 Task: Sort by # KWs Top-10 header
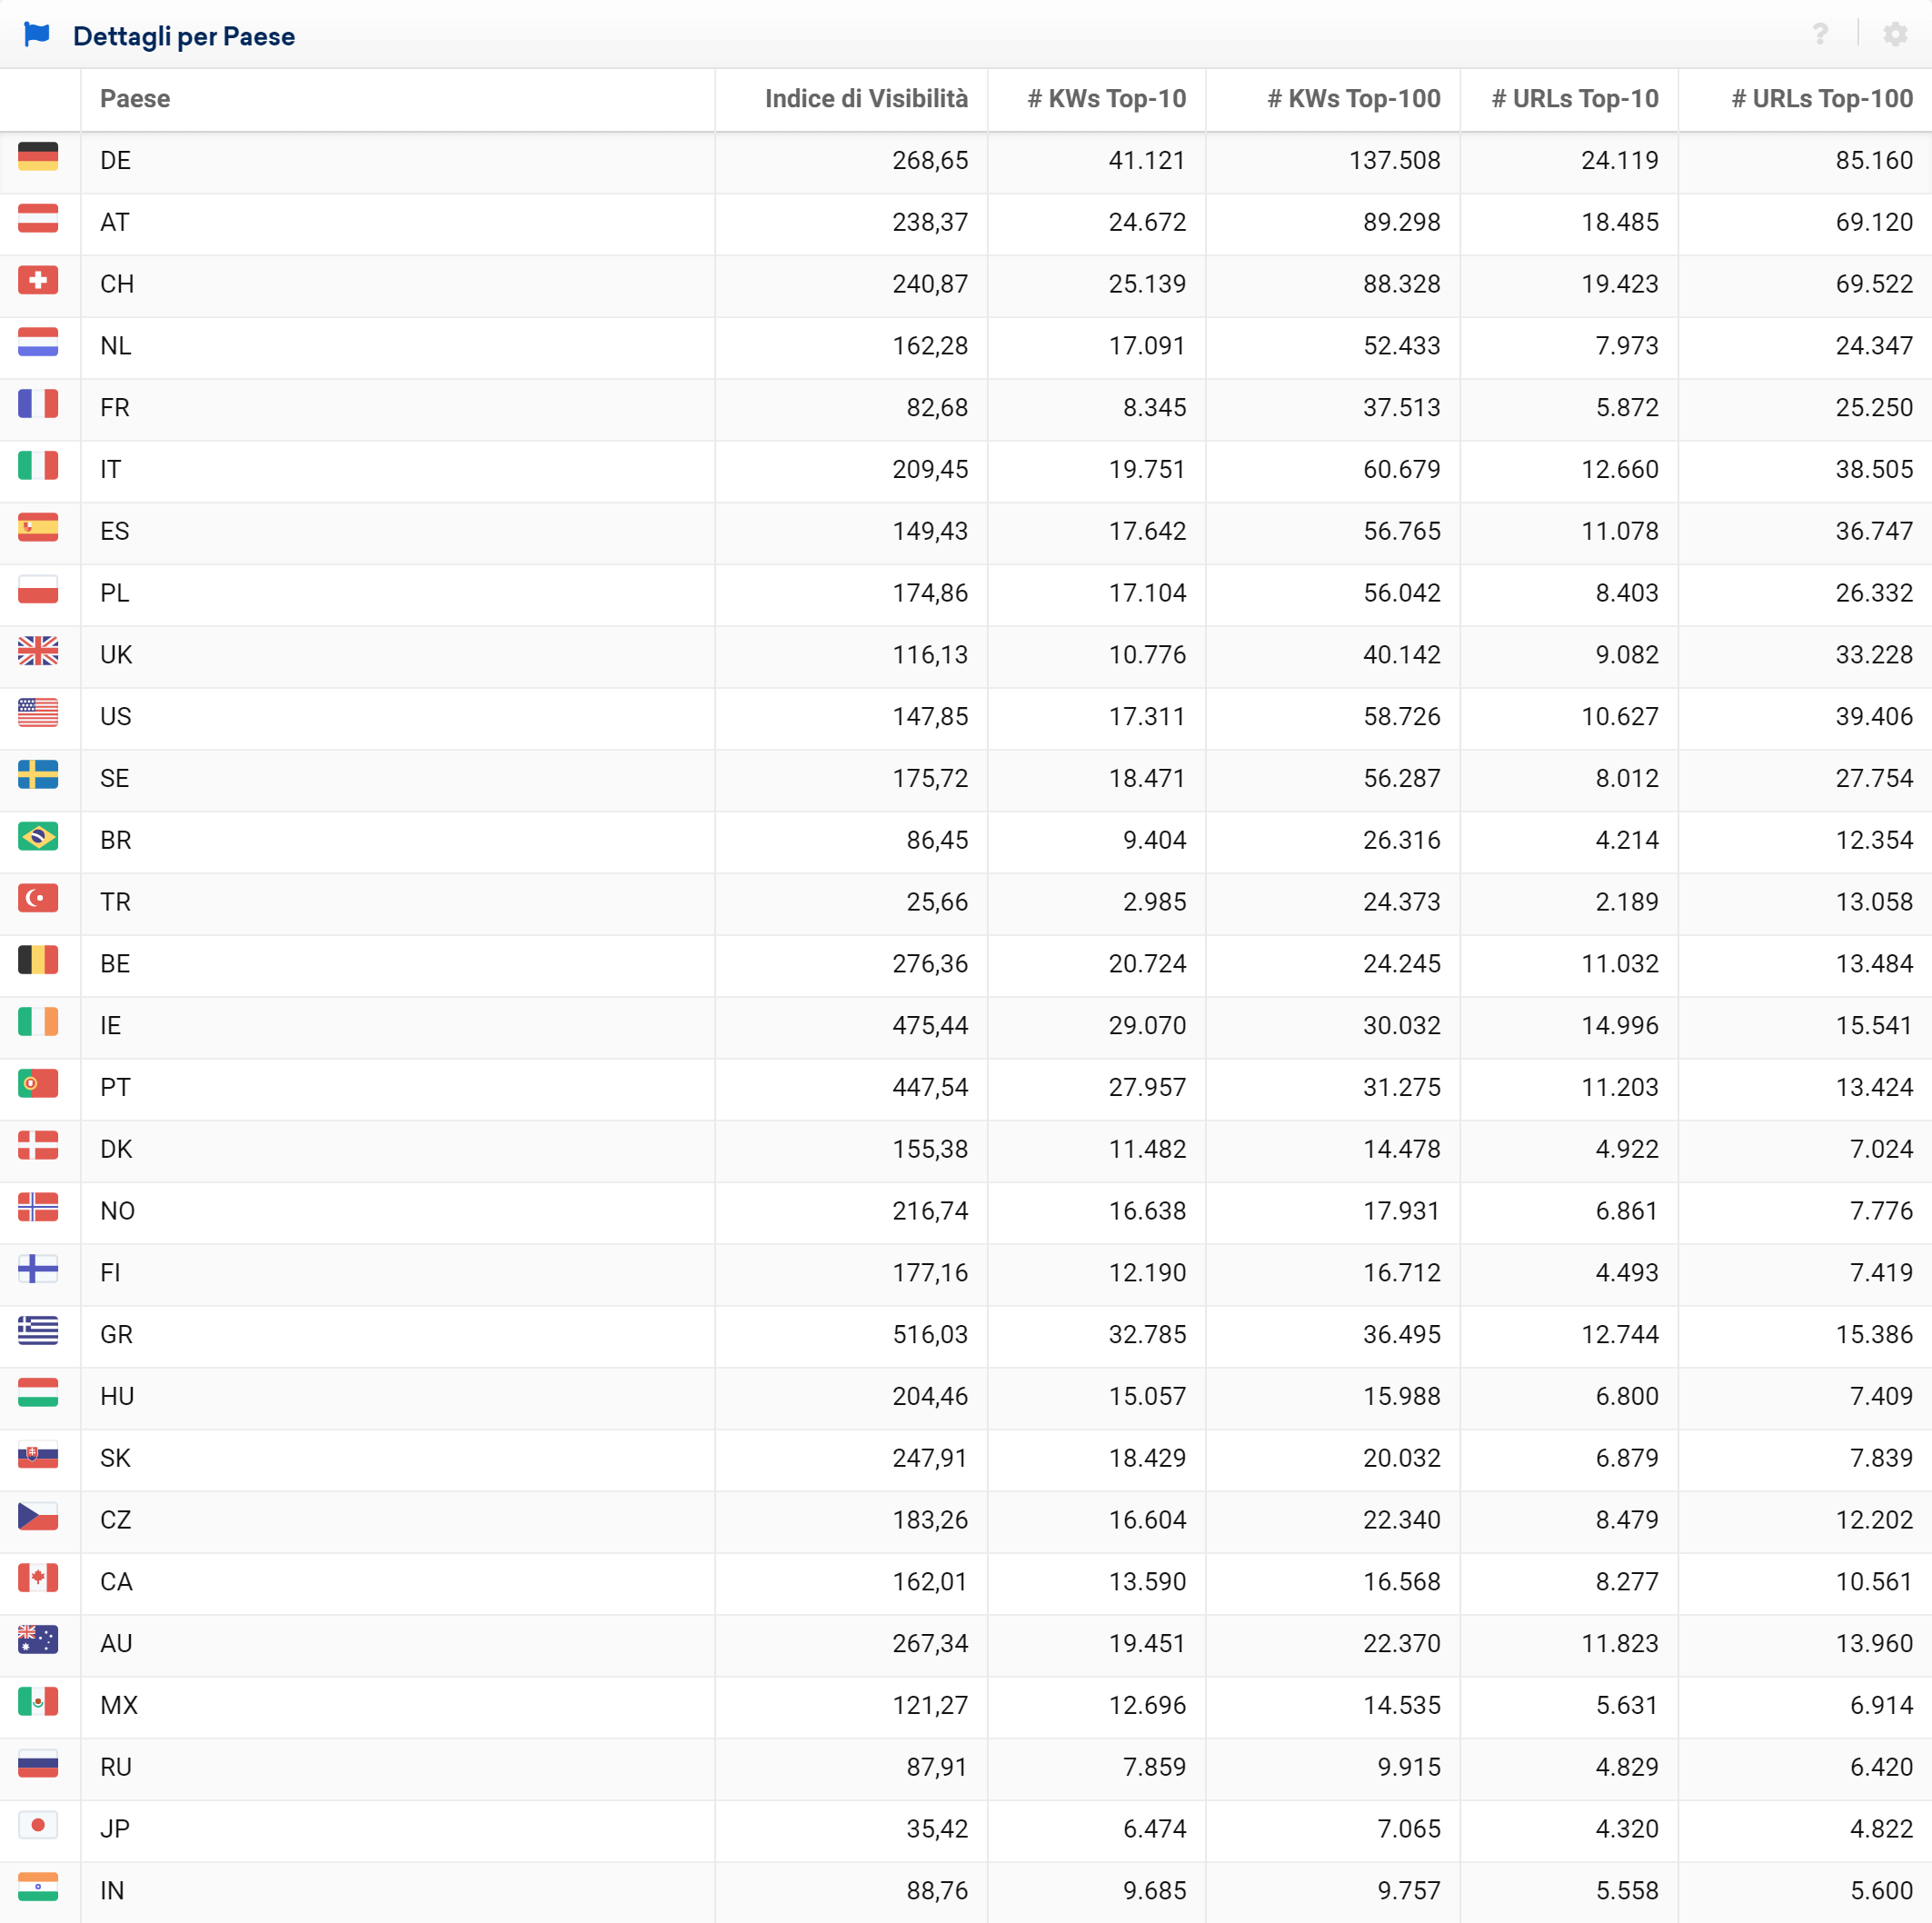[1107, 99]
